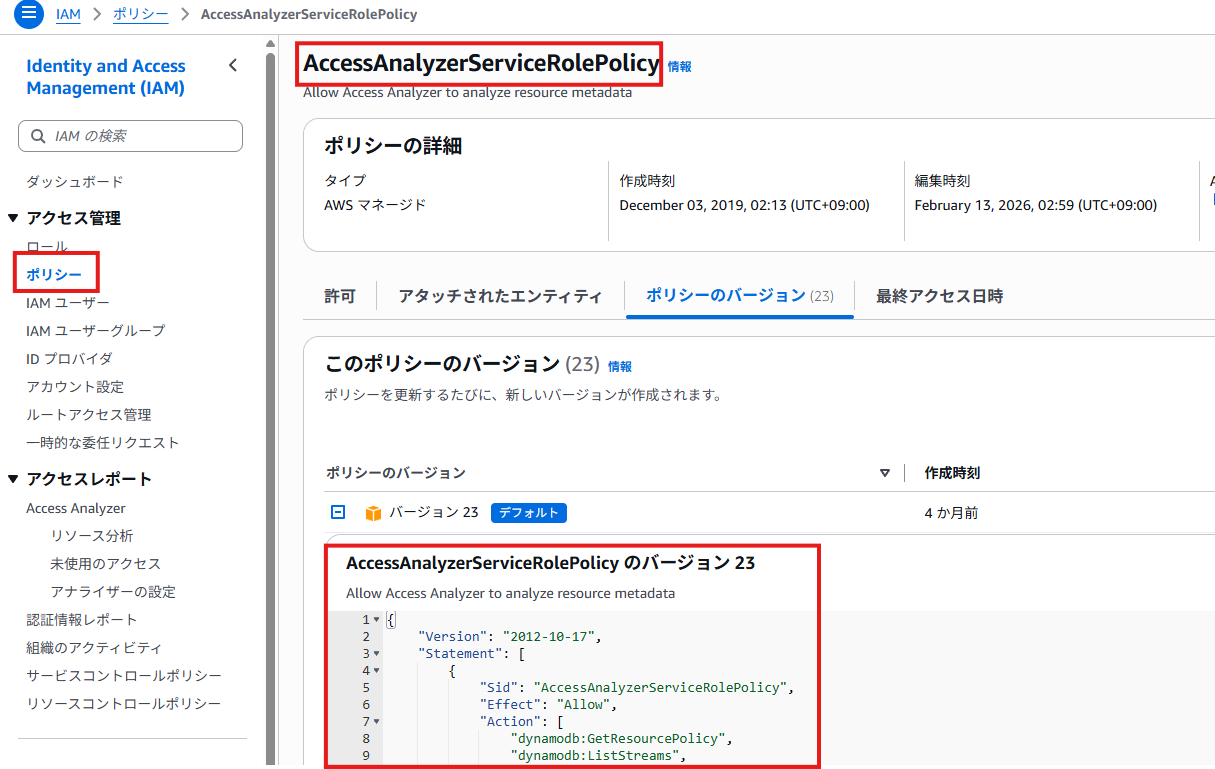Switch to アタッチされたエンティティ tab
Viewport: 1215px width, 769px height.
click(500, 296)
